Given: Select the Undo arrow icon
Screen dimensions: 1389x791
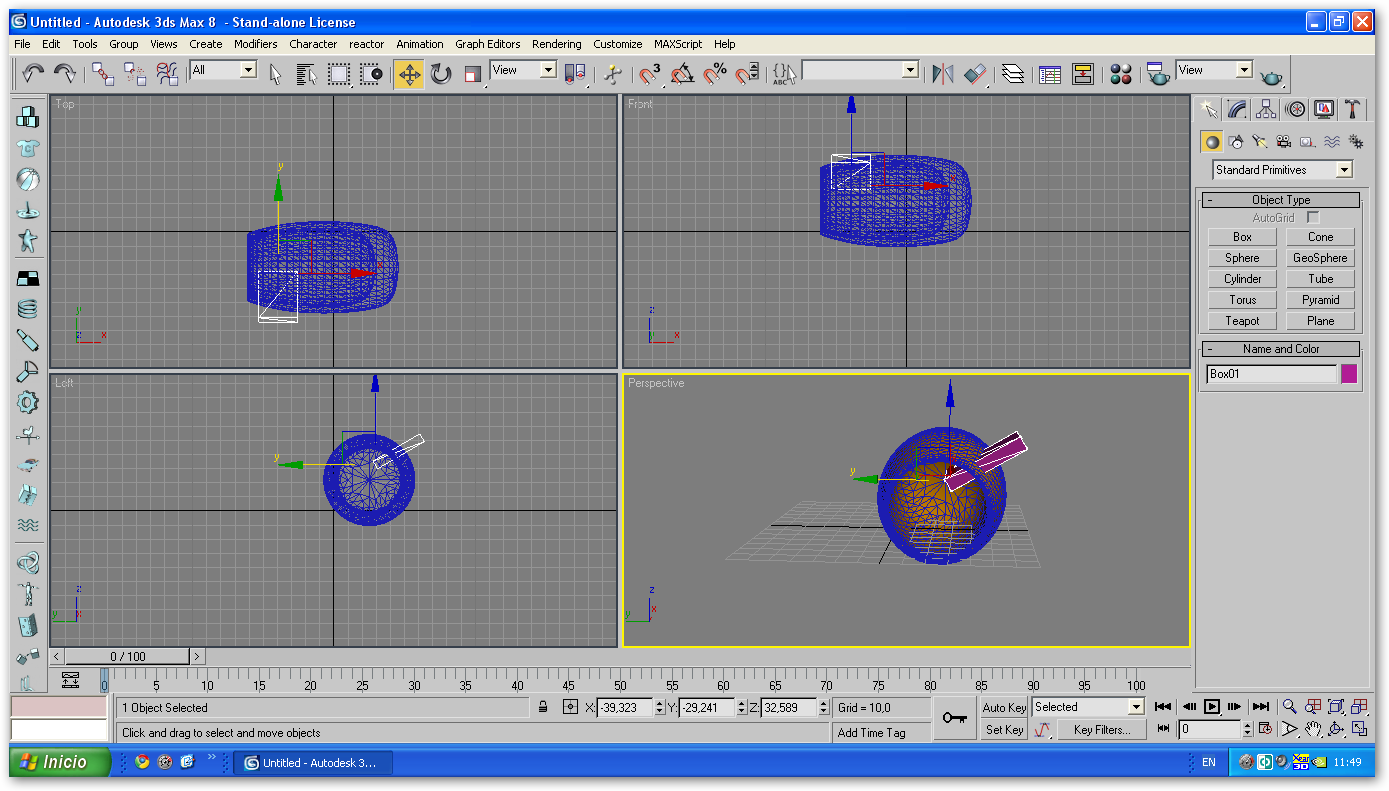Looking at the screenshot, I should tap(33, 72).
